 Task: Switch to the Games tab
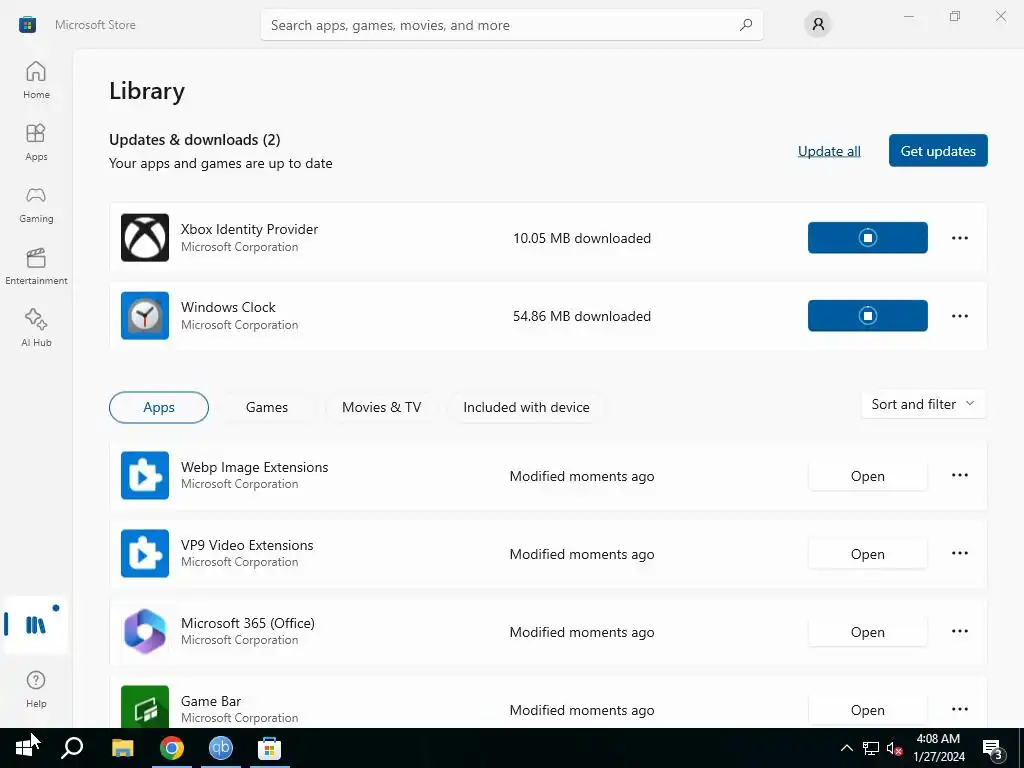click(266, 408)
